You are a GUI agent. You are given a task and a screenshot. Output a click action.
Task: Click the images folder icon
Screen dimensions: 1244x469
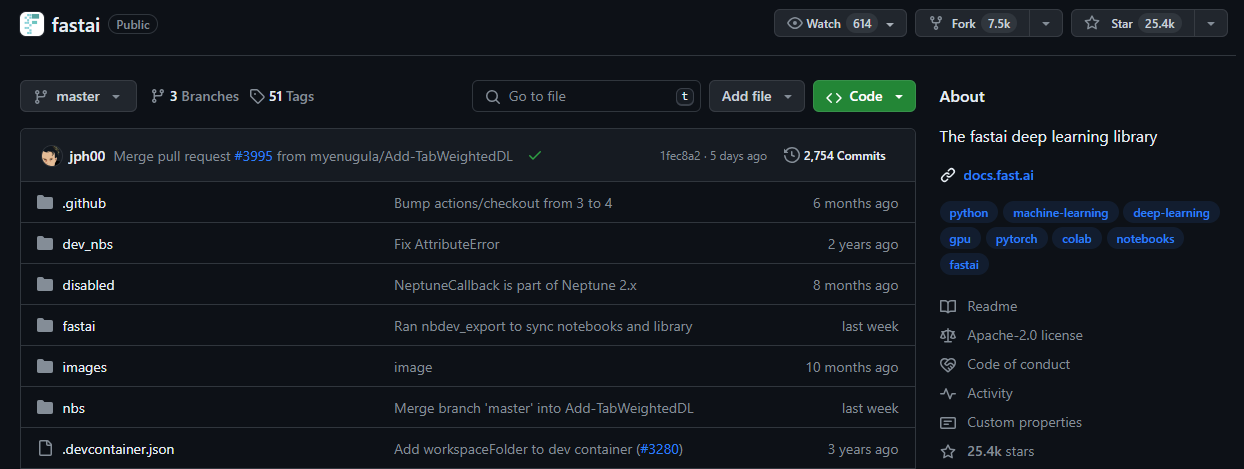click(44, 367)
